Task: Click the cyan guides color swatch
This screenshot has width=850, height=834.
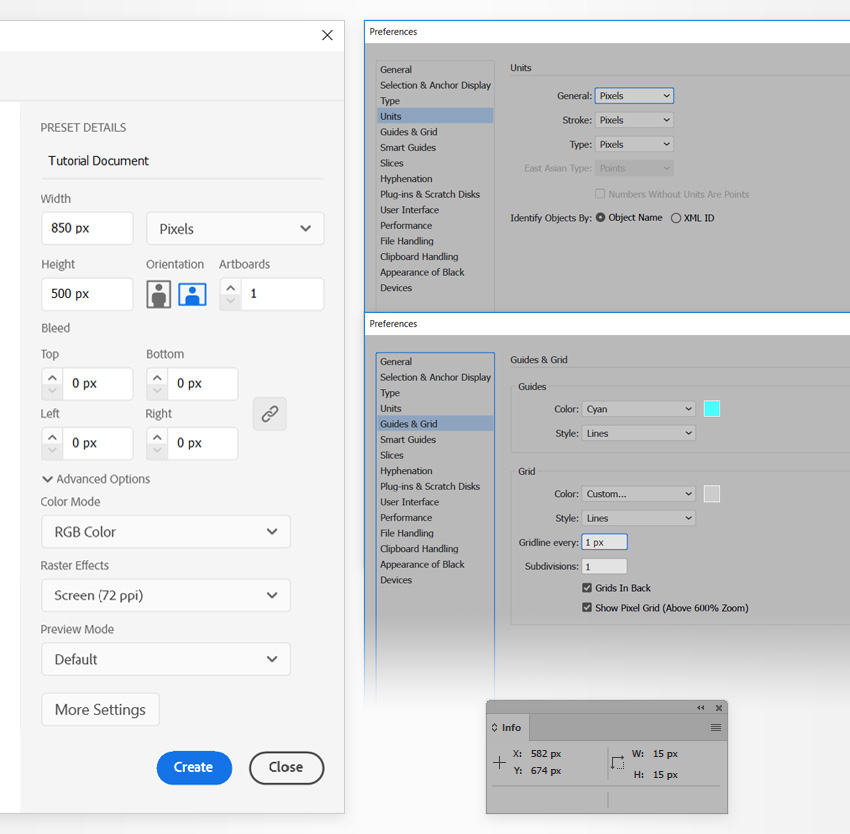Action: pos(712,409)
